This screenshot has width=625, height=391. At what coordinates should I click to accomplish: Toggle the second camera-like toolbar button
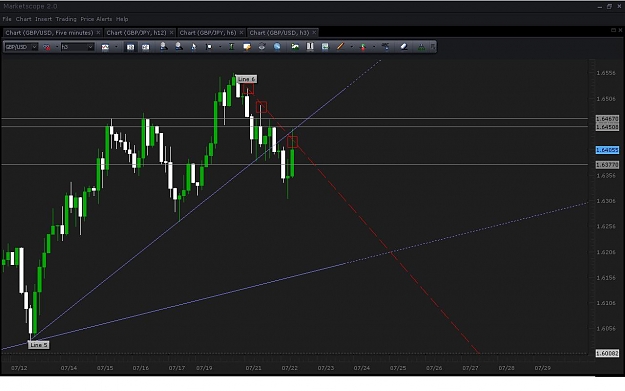(x=145, y=47)
